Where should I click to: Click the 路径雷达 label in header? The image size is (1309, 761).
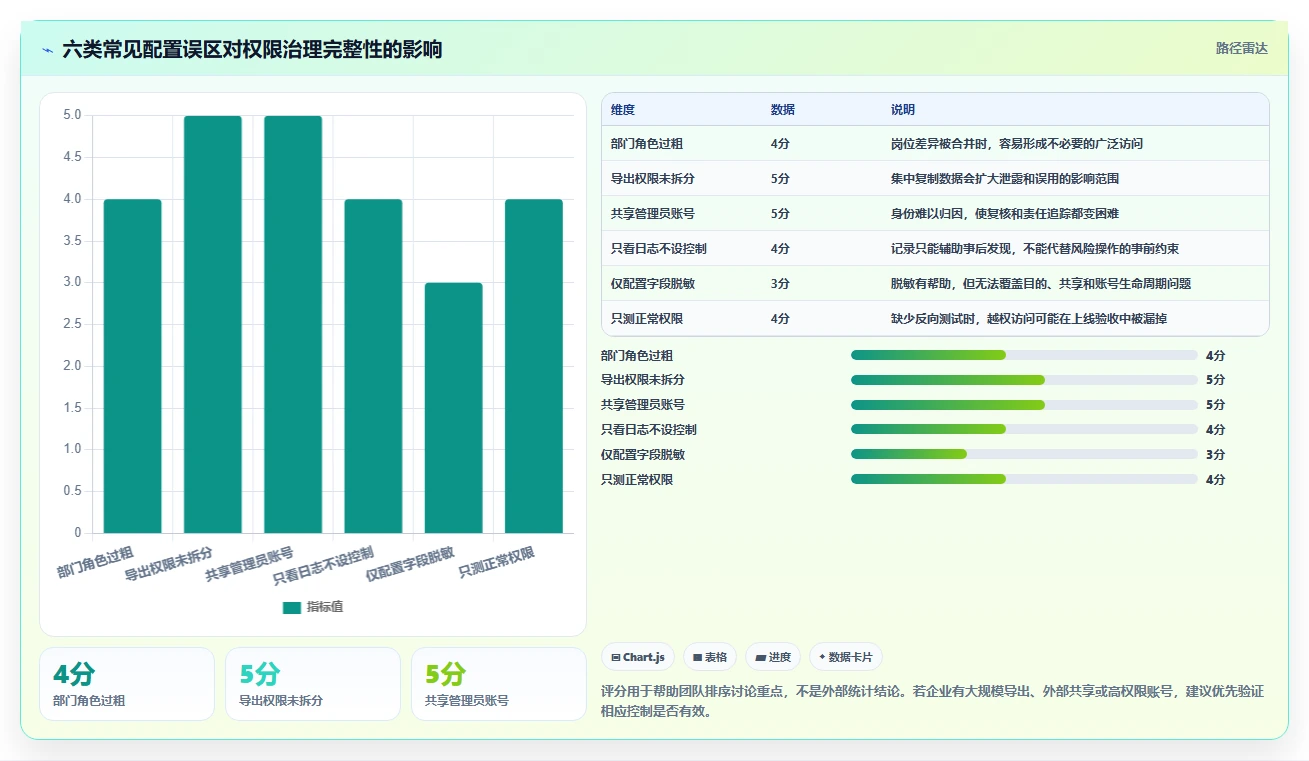[1242, 48]
